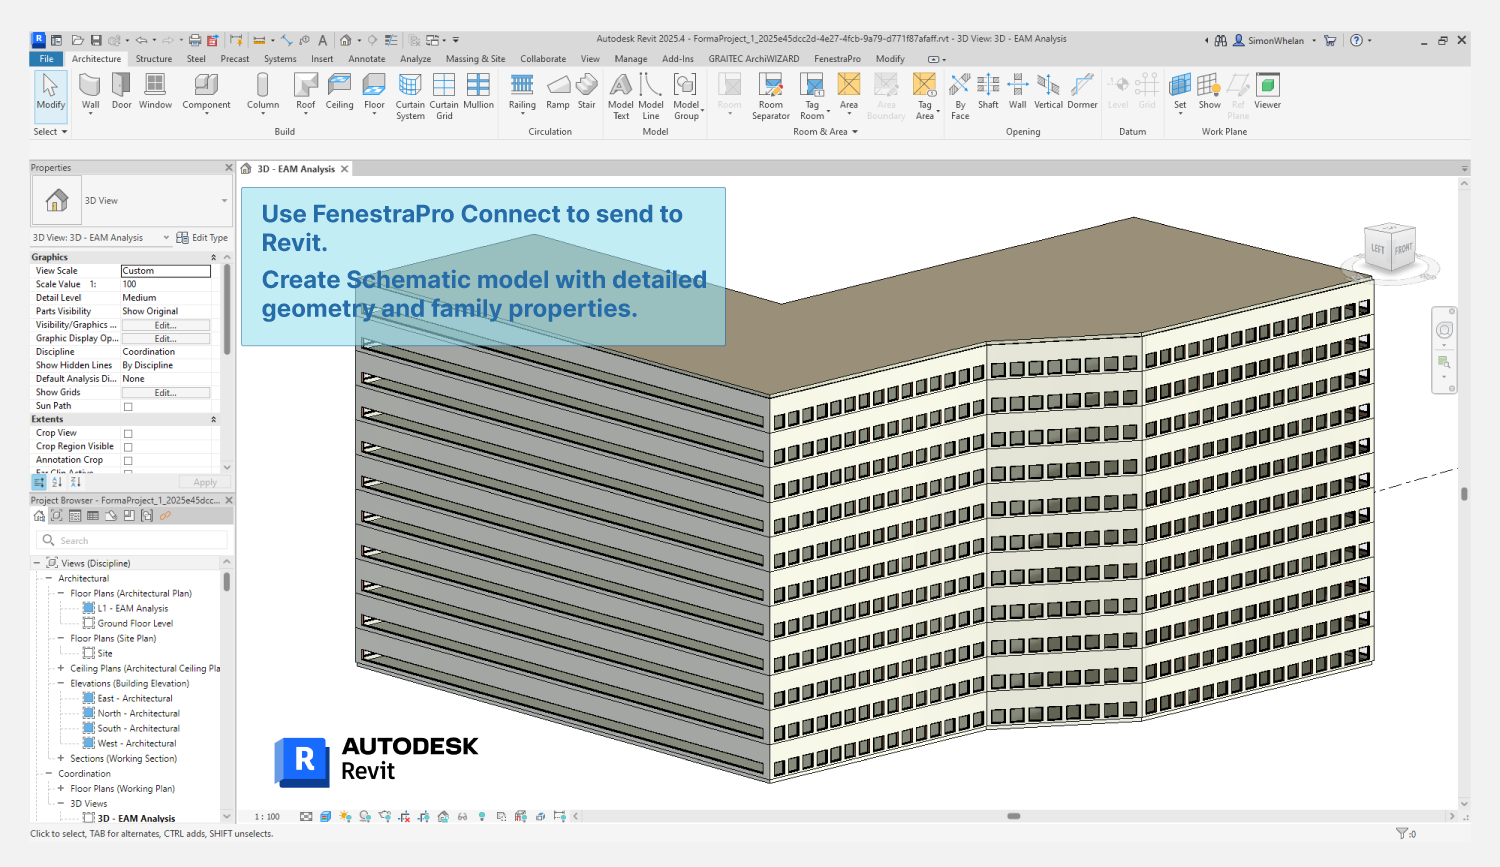1500x867 pixels.
Task: Select the Shaft opening tool
Action: [988, 92]
